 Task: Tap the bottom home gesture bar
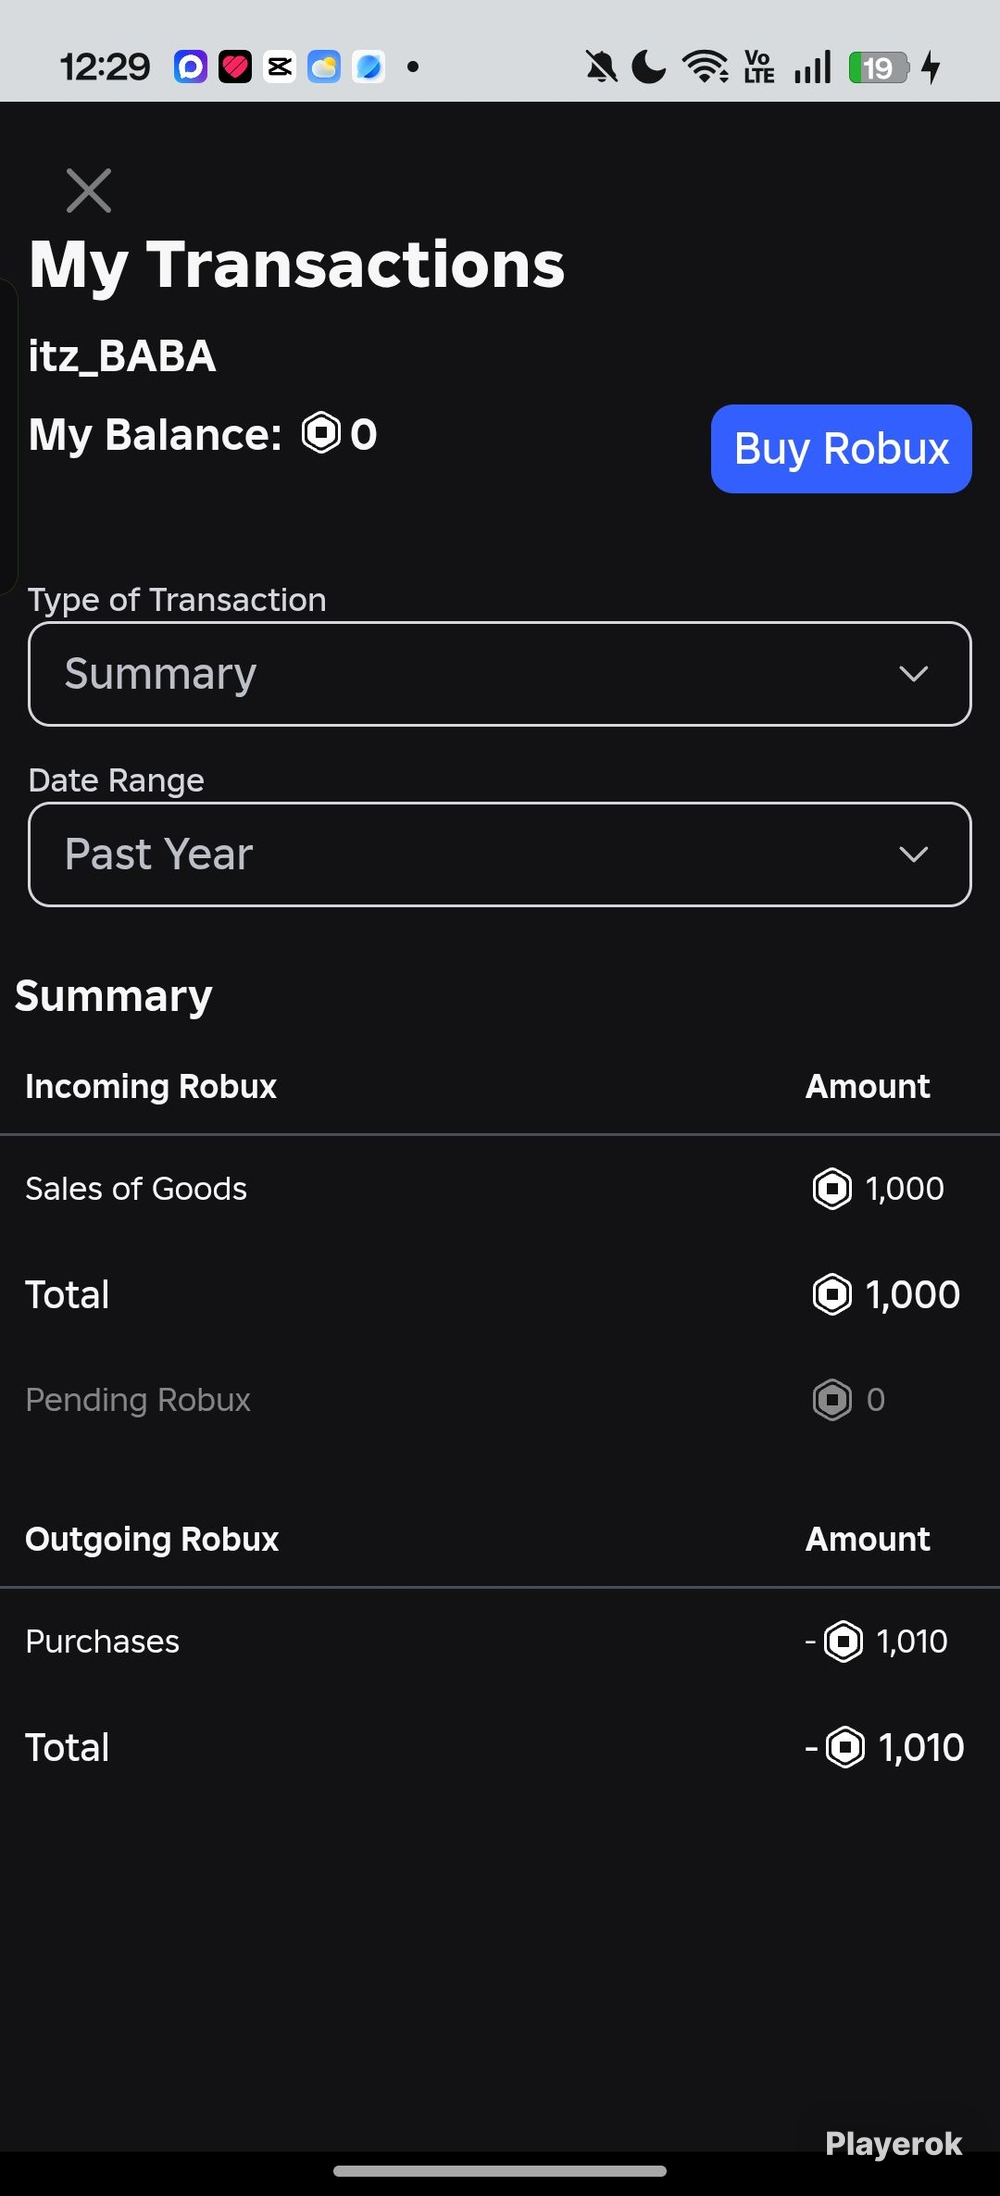(x=500, y=2170)
